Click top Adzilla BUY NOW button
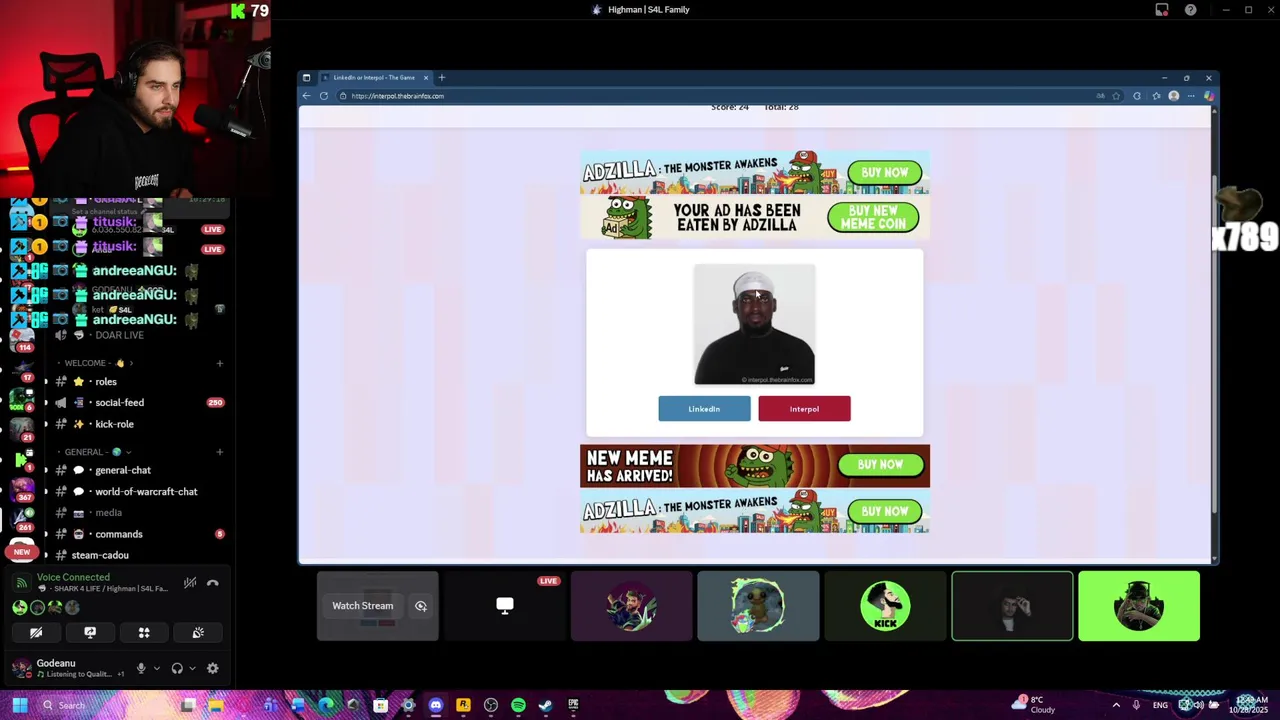1280x720 pixels. click(x=884, y=172)
